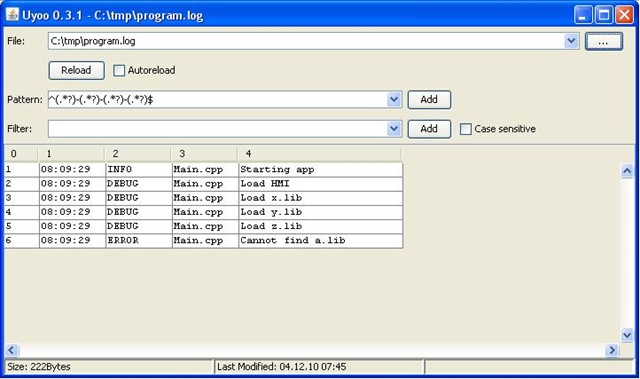Viewport: 640px width, 379px height.
Task: Click the vertical scrollbar down arrow
Action: point(627,336)
